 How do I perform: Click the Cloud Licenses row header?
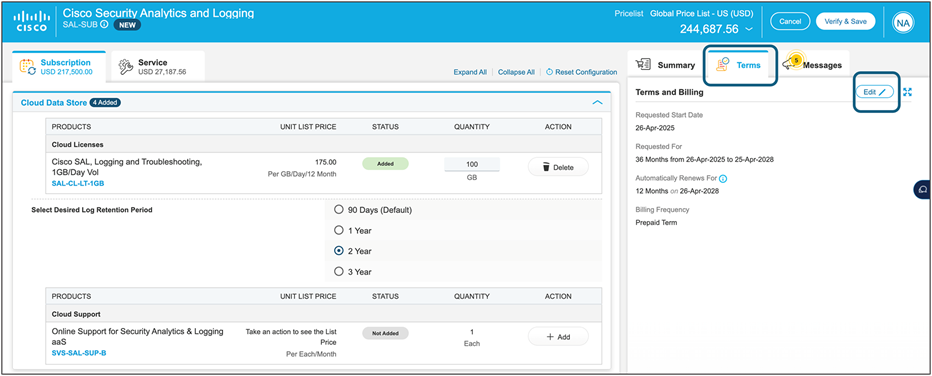pos(323,144)
